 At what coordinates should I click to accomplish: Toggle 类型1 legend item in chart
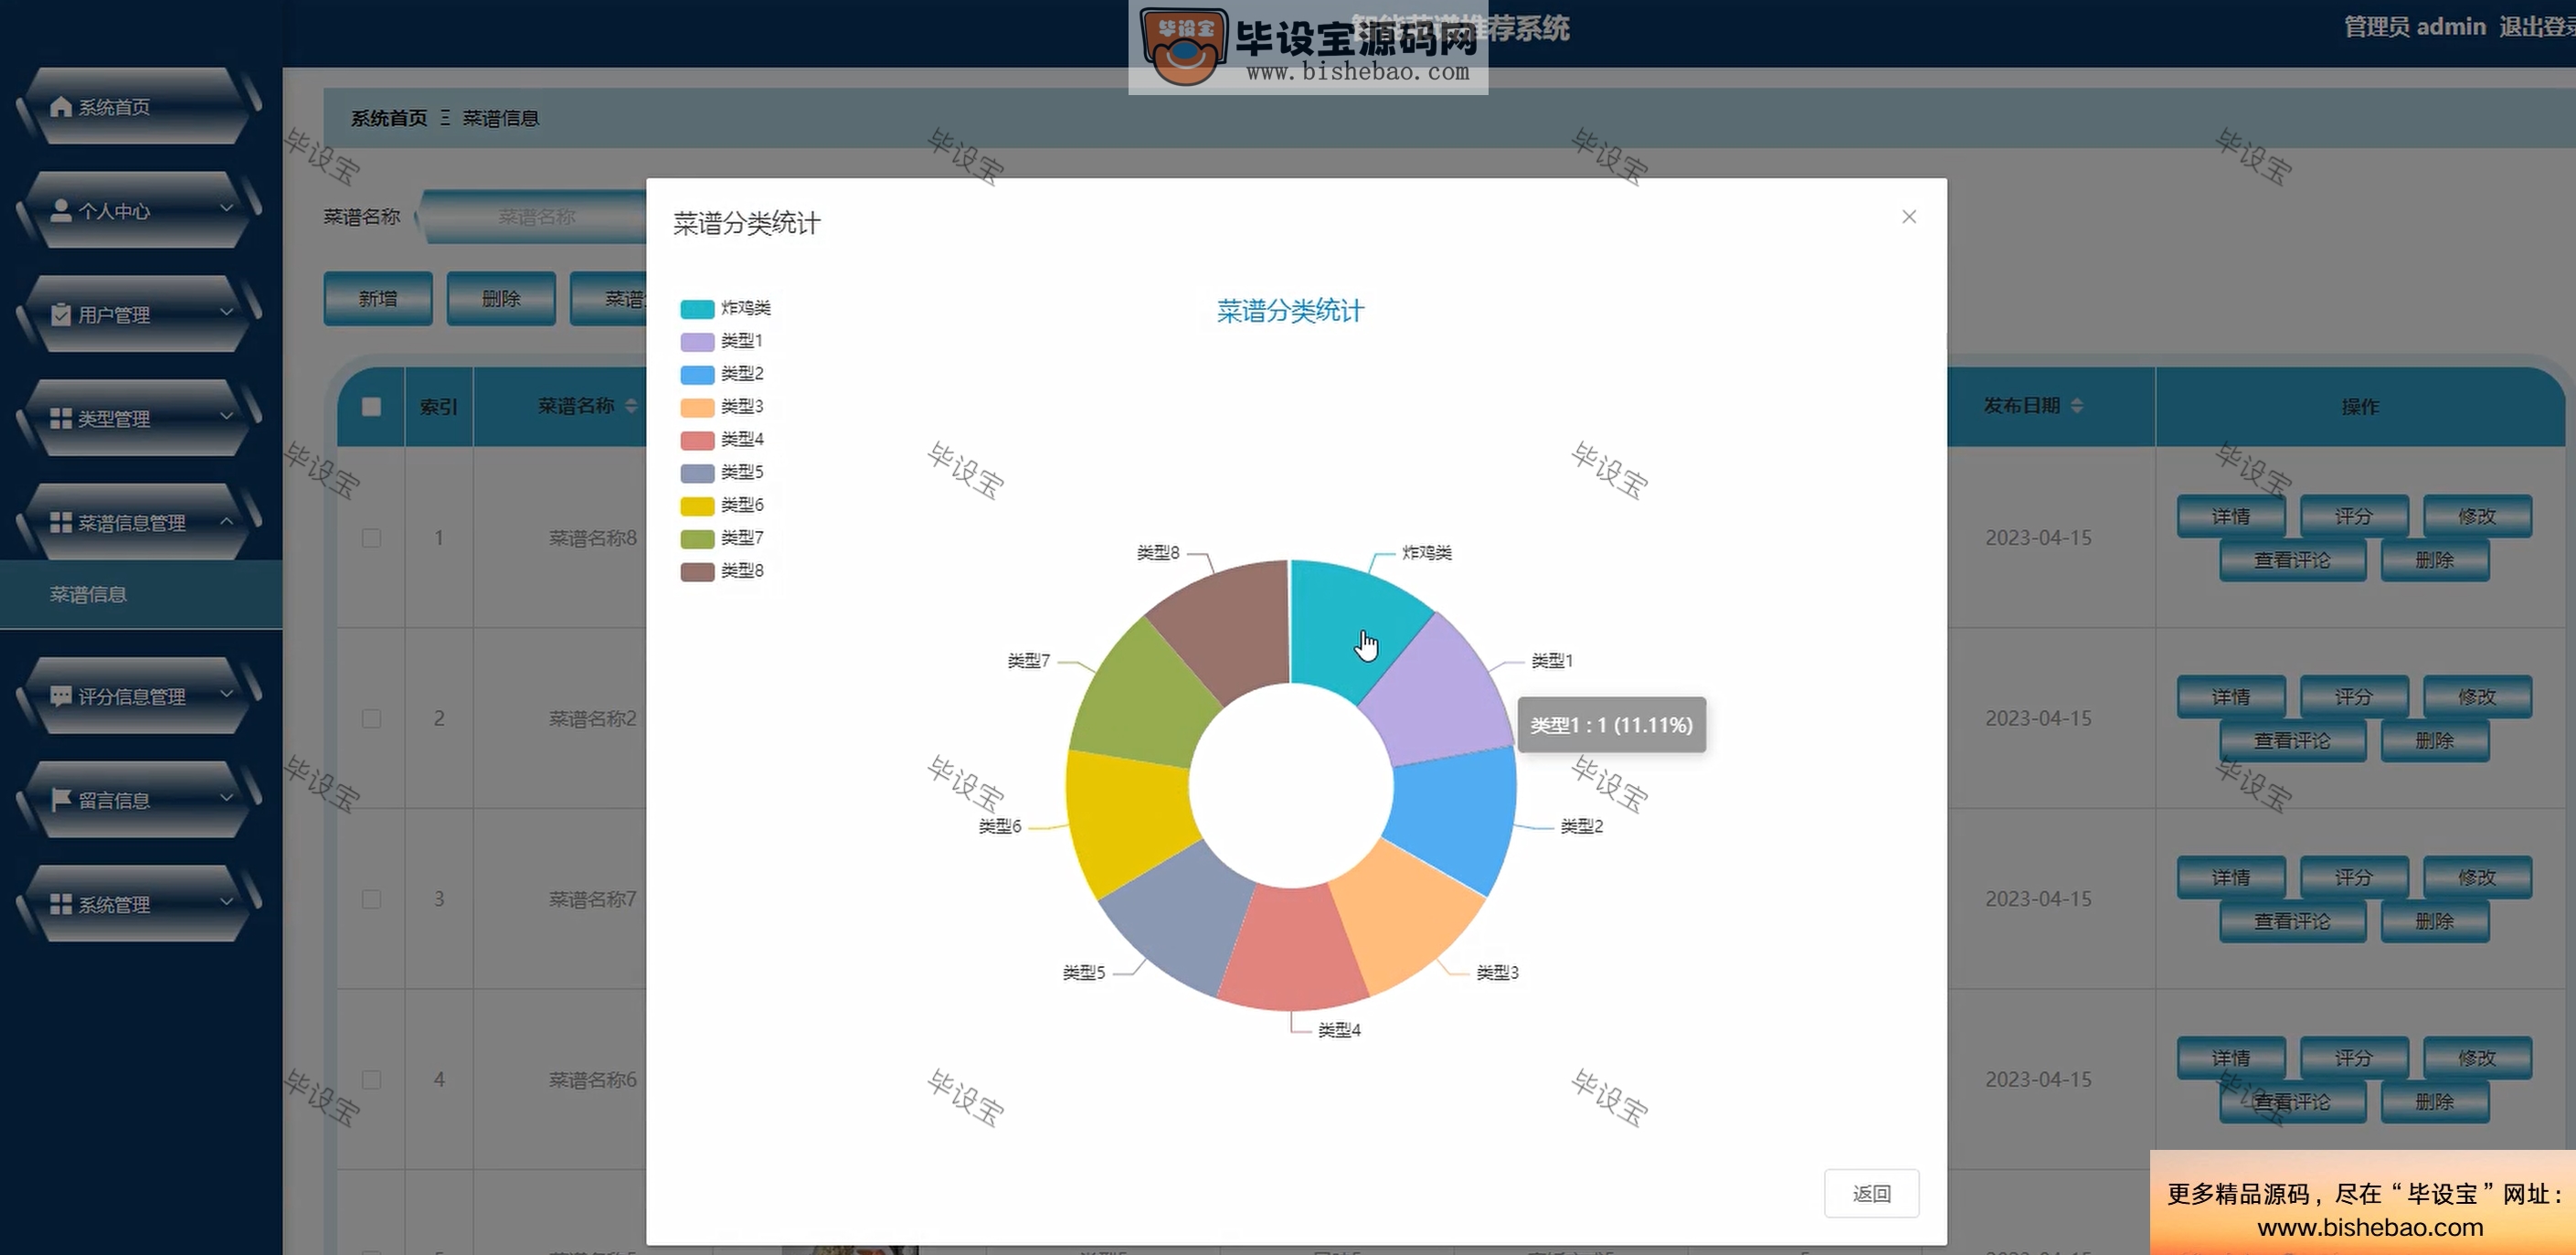coord(721,341)
